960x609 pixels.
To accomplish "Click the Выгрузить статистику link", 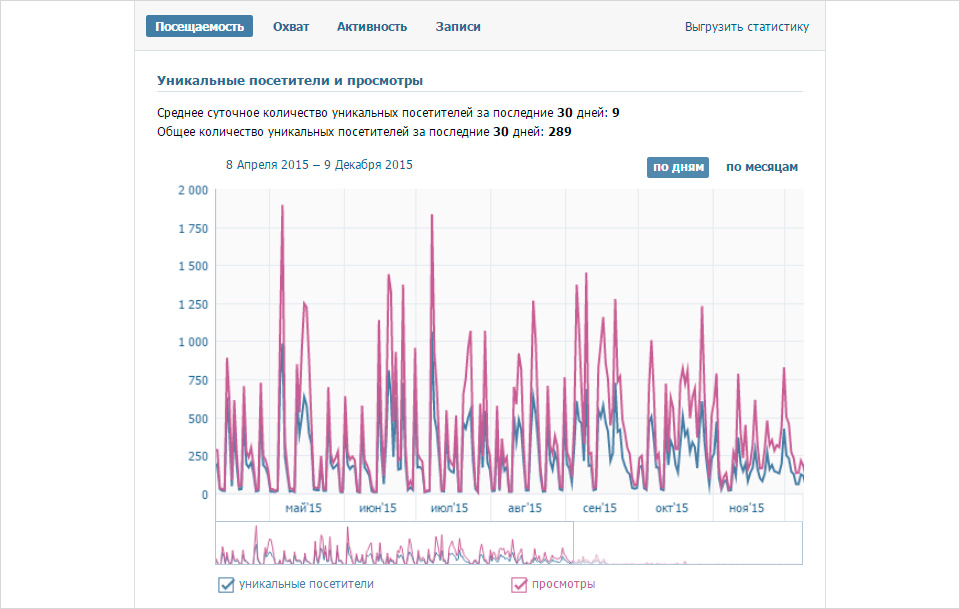I will (746, 27).
